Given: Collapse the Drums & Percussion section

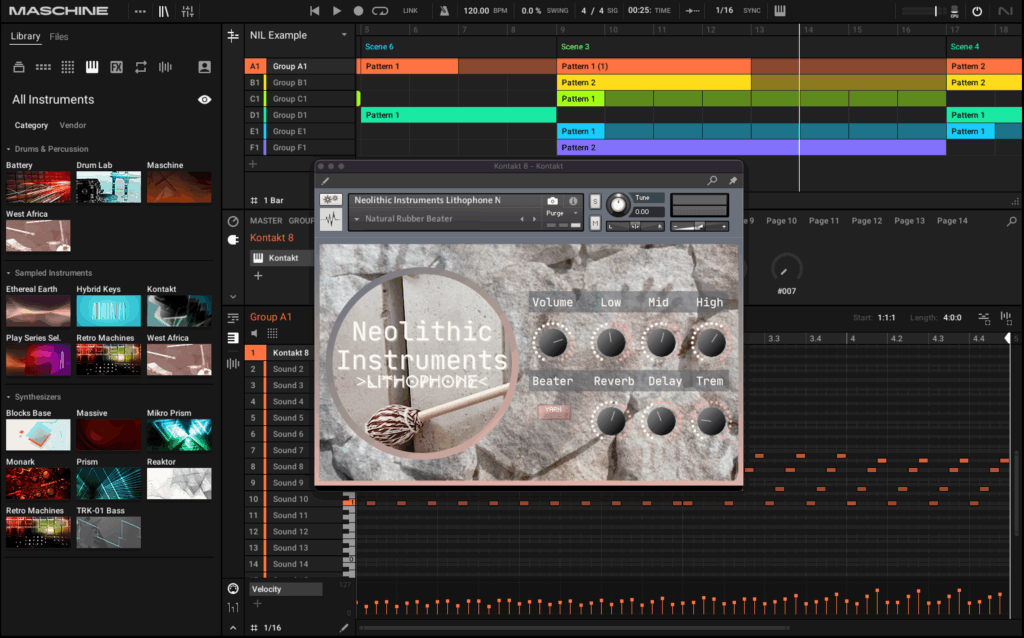Looking at the screenshot, I should [8, 149].
